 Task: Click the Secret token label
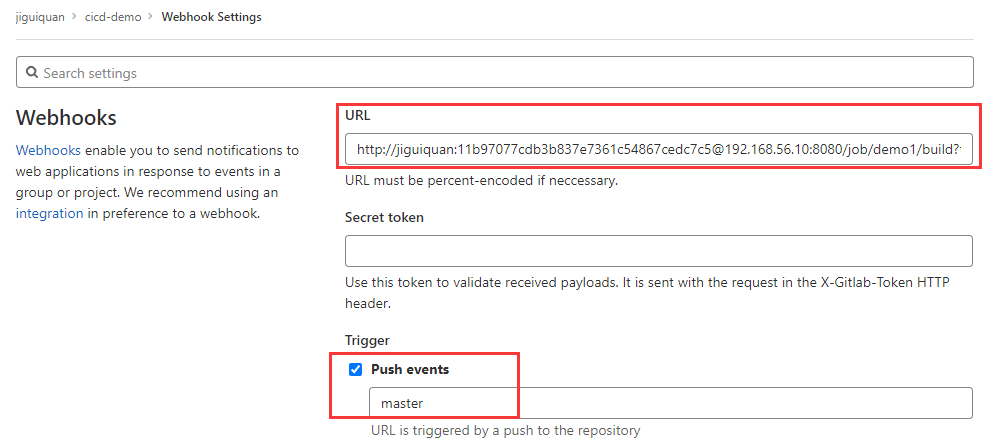384,217
